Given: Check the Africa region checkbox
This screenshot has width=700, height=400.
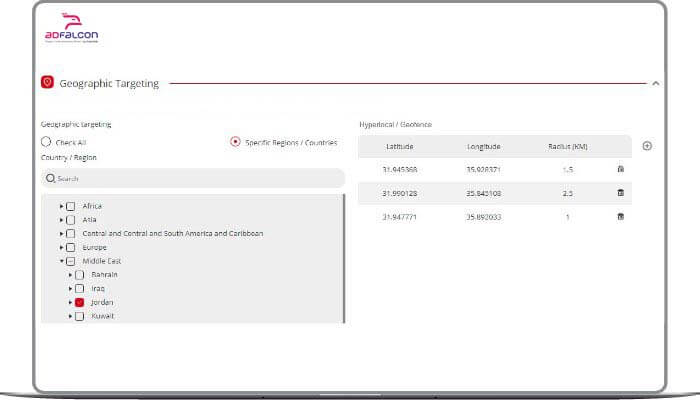Looking at the screenshot, I should click(70, 206).
